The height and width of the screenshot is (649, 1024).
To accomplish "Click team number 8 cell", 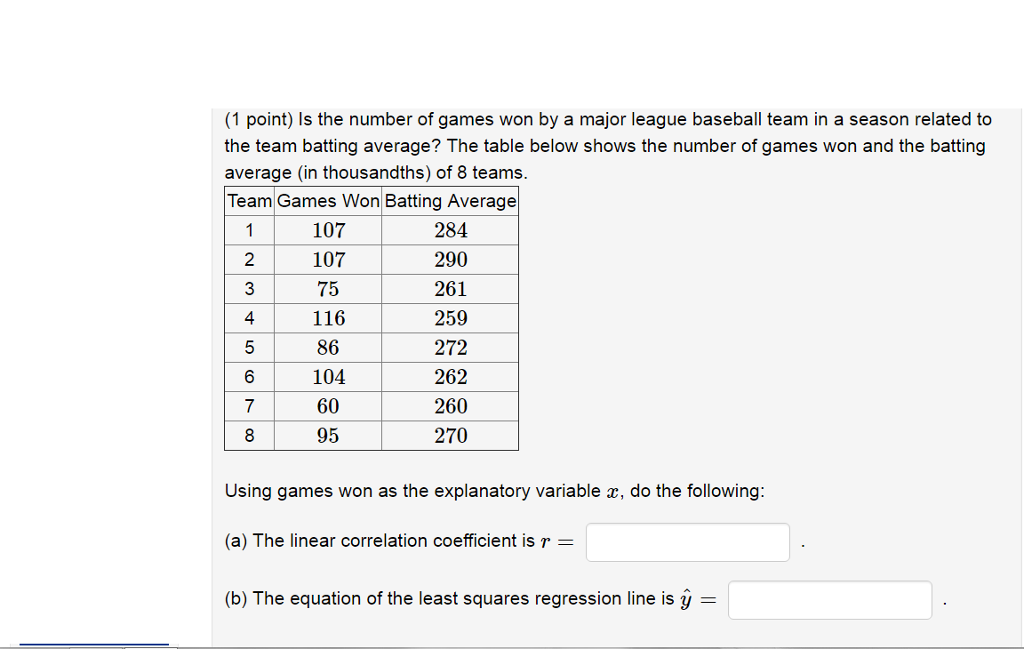I will (x=249, y=436).
